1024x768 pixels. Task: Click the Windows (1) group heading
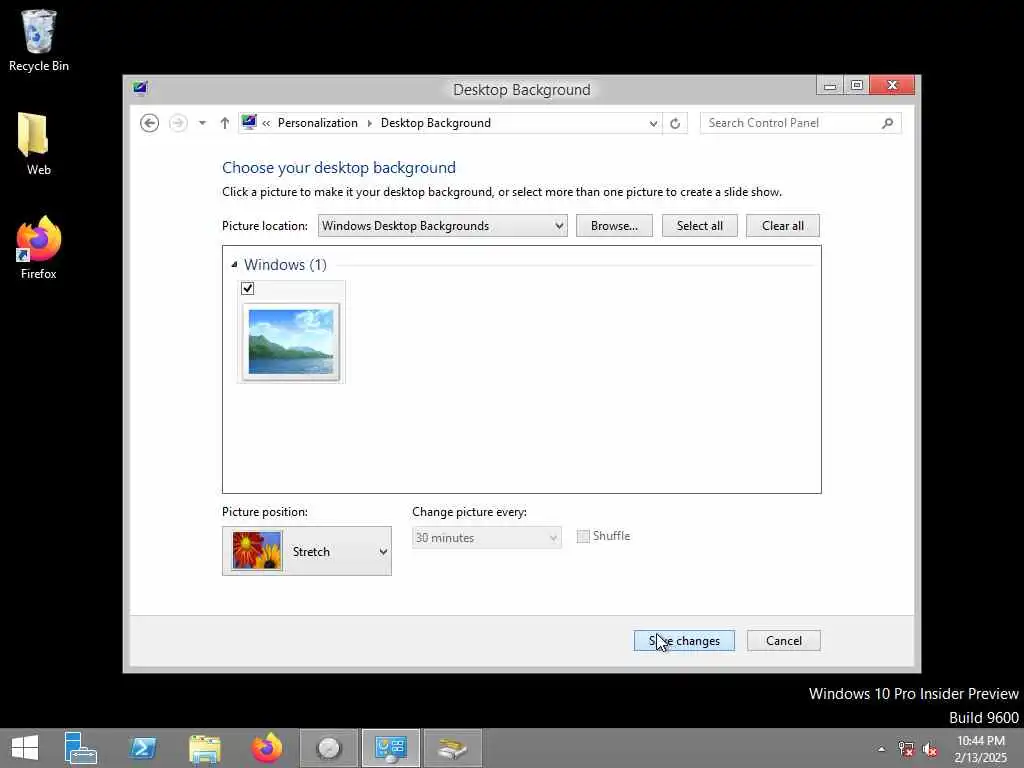click(x=285, y=264)
